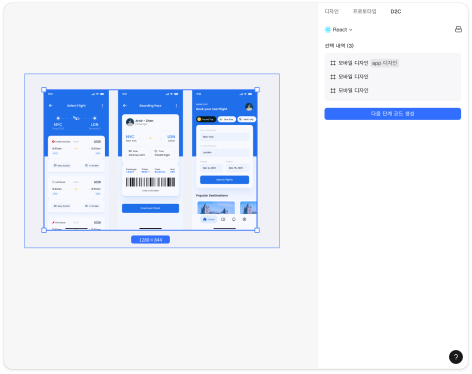Click the Select Flight screen title
The width and height of the screenshot is (472, 374).
point(76,105)
